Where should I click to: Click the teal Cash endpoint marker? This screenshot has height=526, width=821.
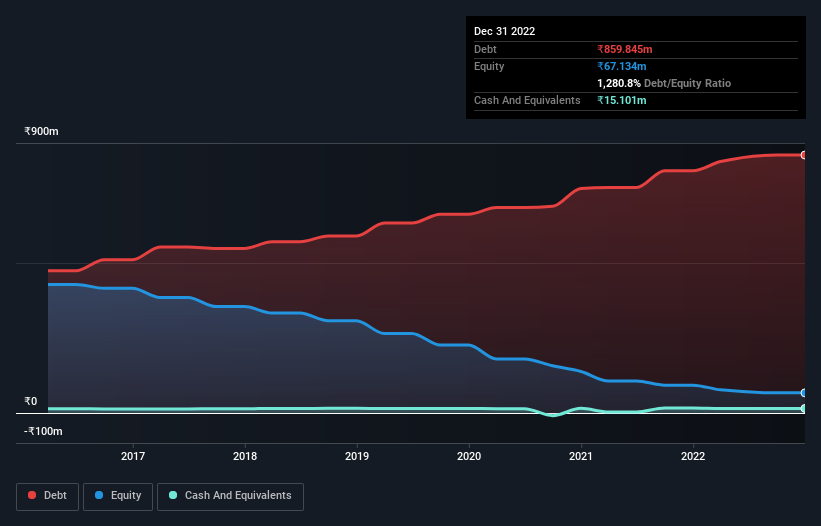coord(804,408)
